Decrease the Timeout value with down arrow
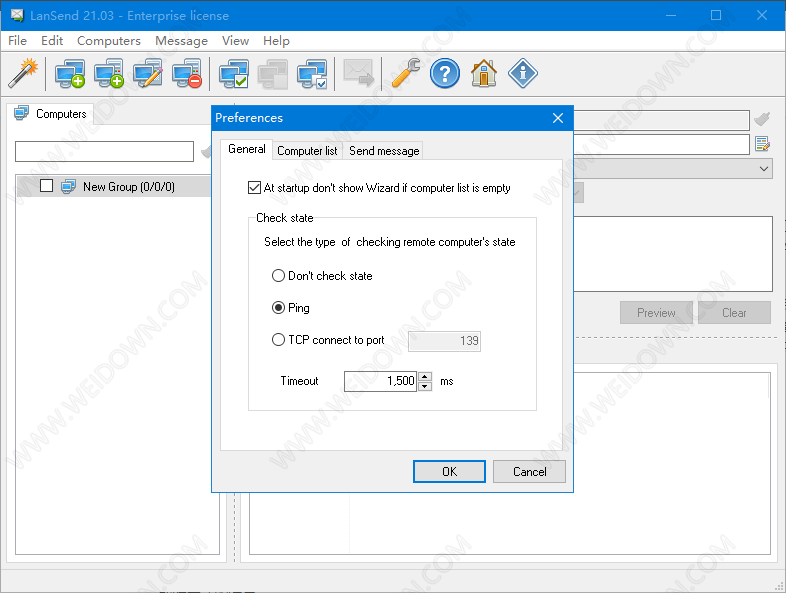This screenshot has height=593, width=786. 425,386
